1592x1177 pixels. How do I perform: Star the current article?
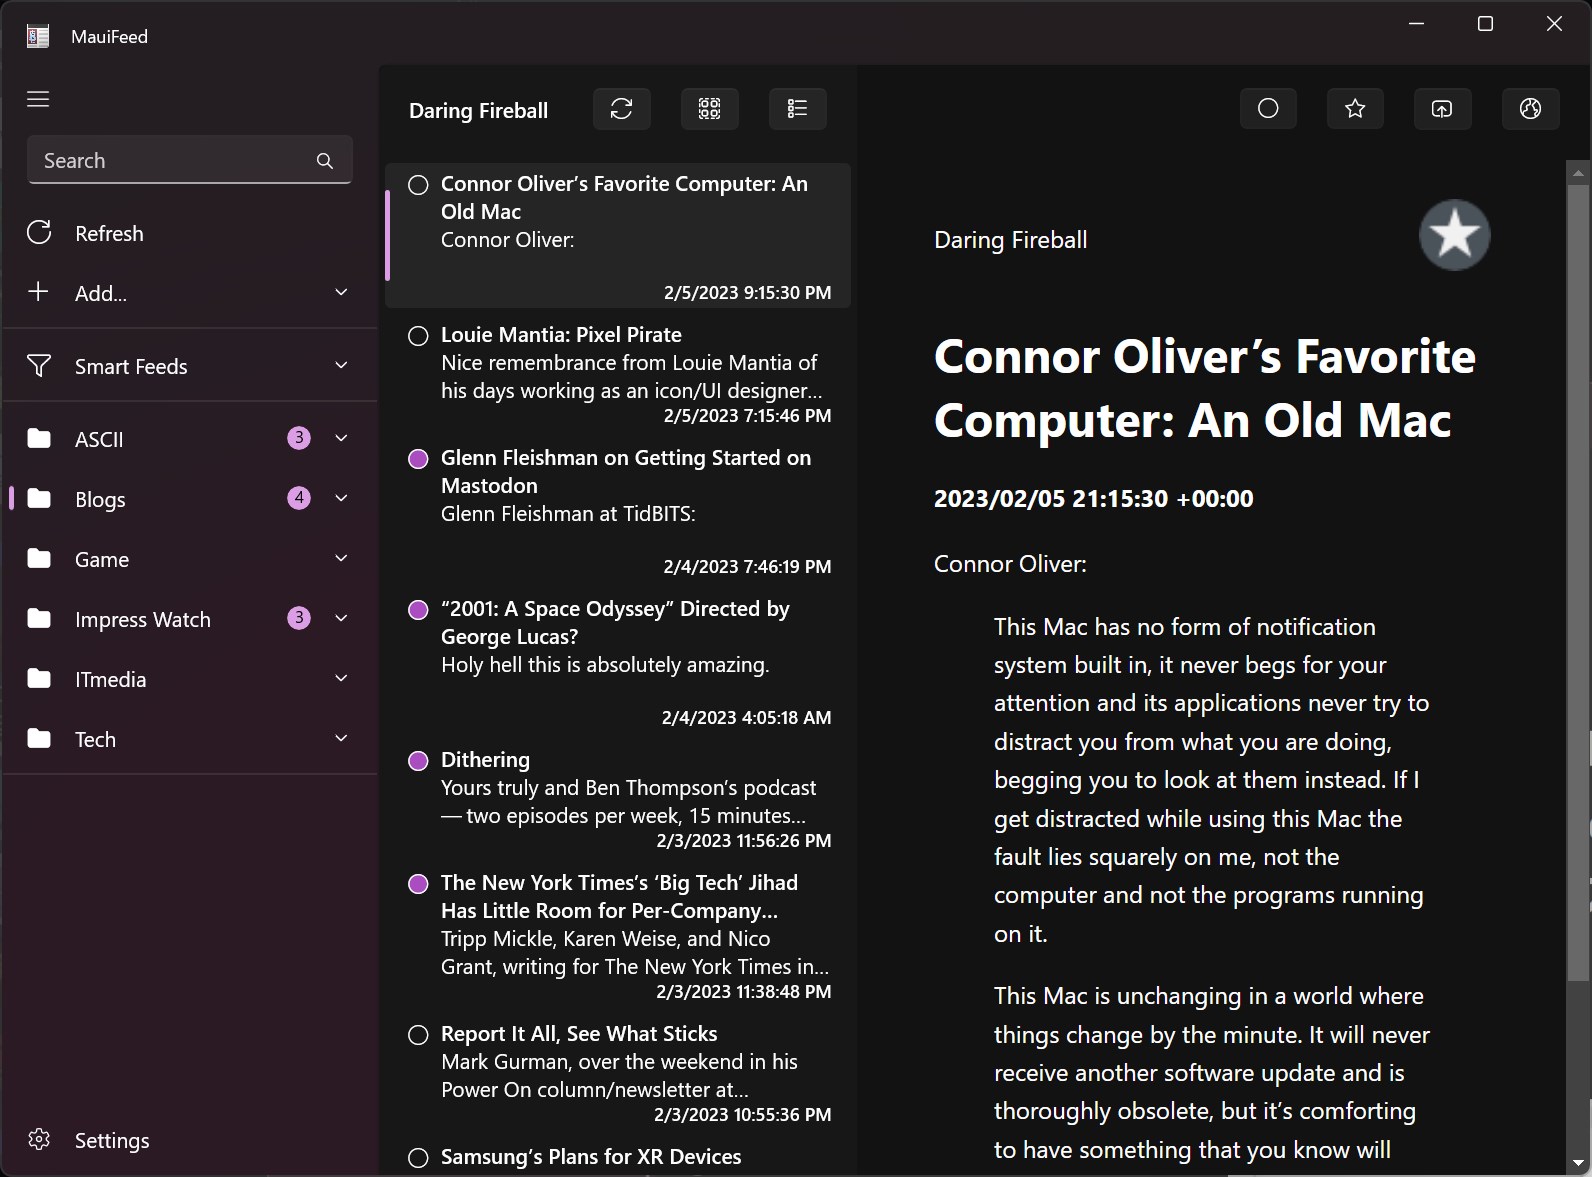coord(1355,109)
